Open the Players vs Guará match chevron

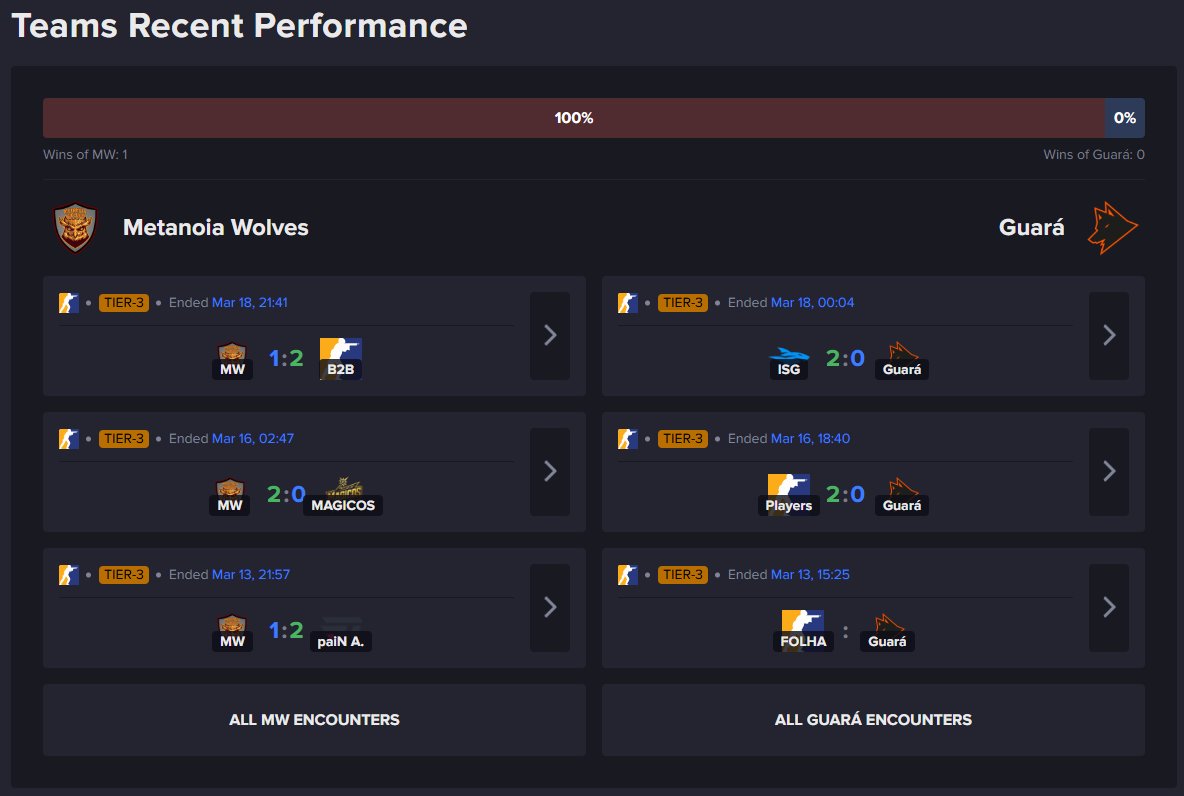point(1108,472)
